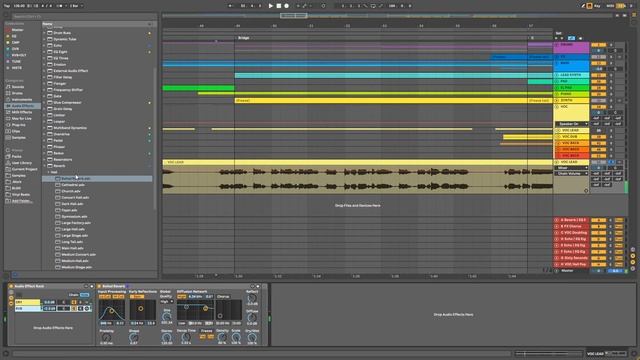Open User Library under Places
Viewport: 640px width, 360px height.
point(22,163)
